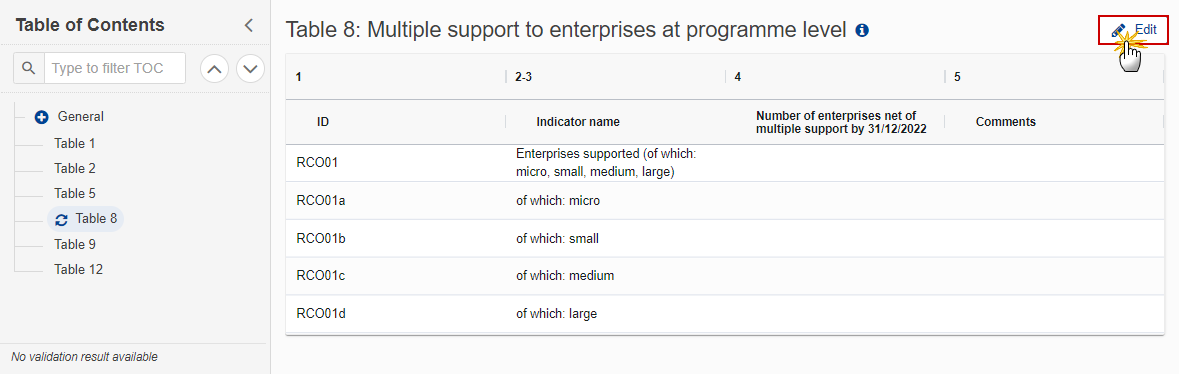Collapse the Table of Contents panel
The width and height of the screenshot is (1179, 374).
coord(250,26)
